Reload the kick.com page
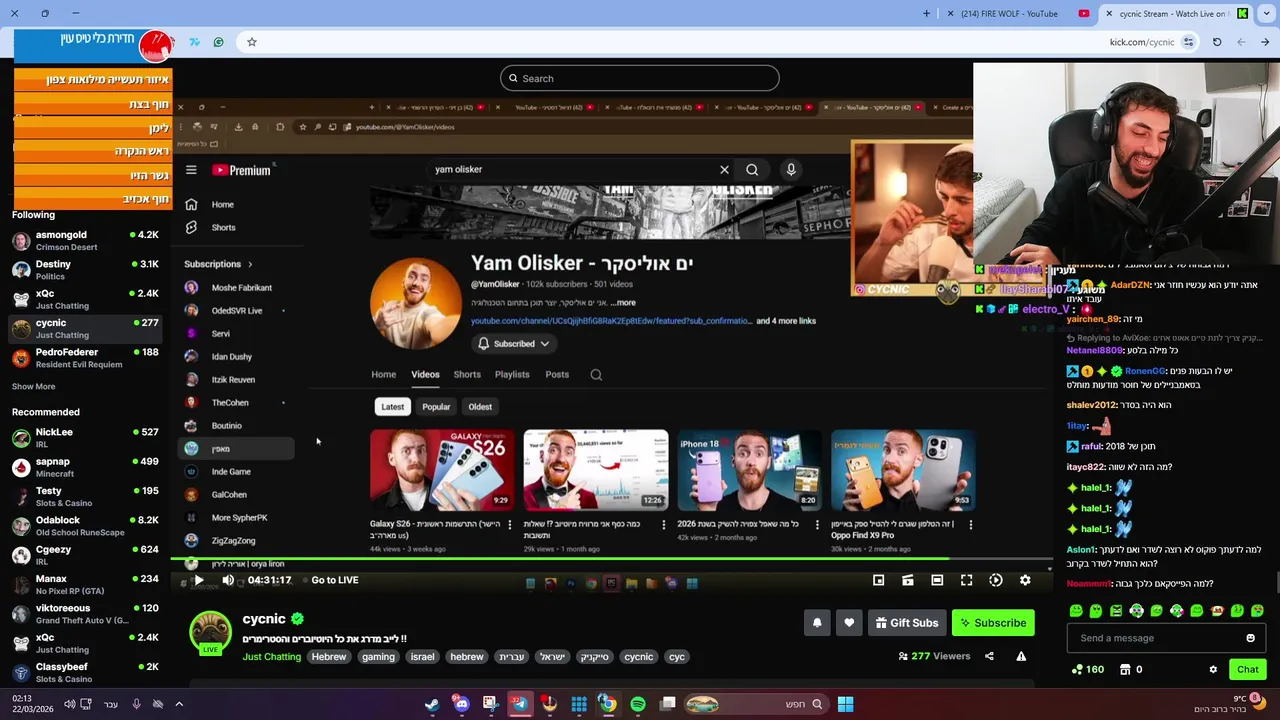Image resolution: width=1280 pixels, height=720 pixels. click(1216, 42)
